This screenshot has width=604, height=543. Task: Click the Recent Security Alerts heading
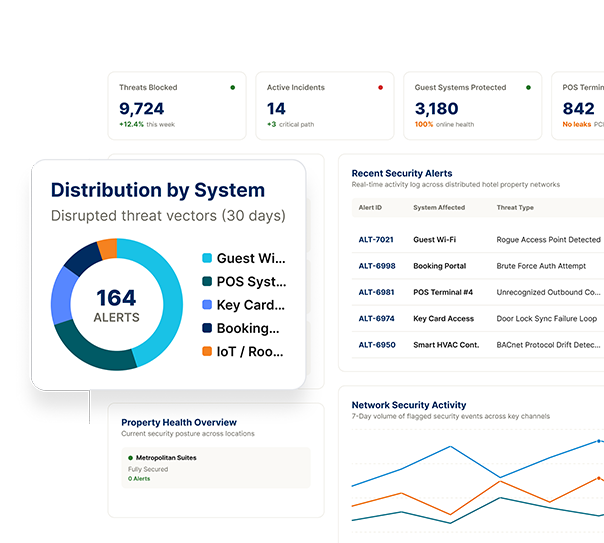point(402,173)
